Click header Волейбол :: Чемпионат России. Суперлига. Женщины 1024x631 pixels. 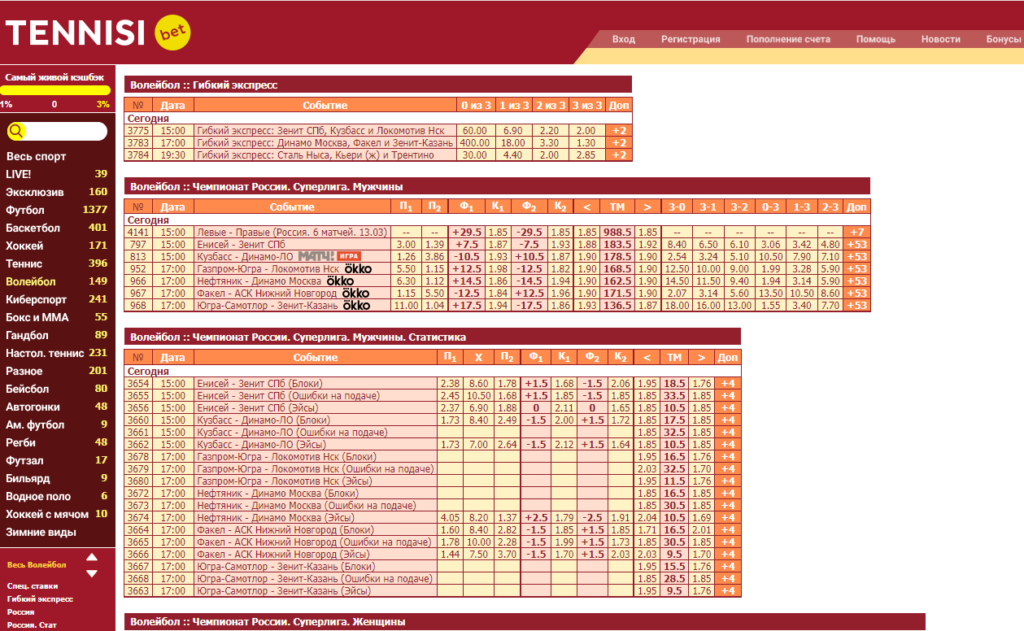524,622
